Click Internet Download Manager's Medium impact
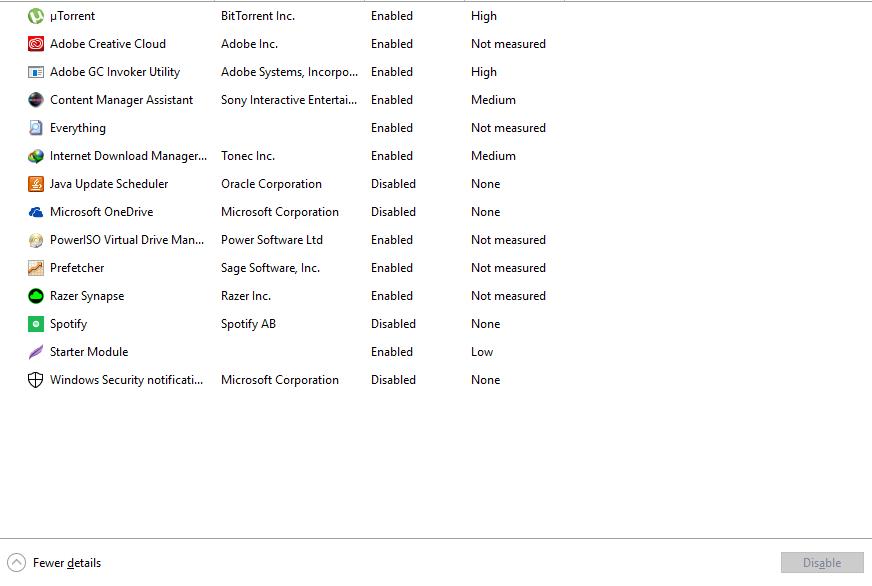This screenshot has width=872, height=586. click(493, 156)
